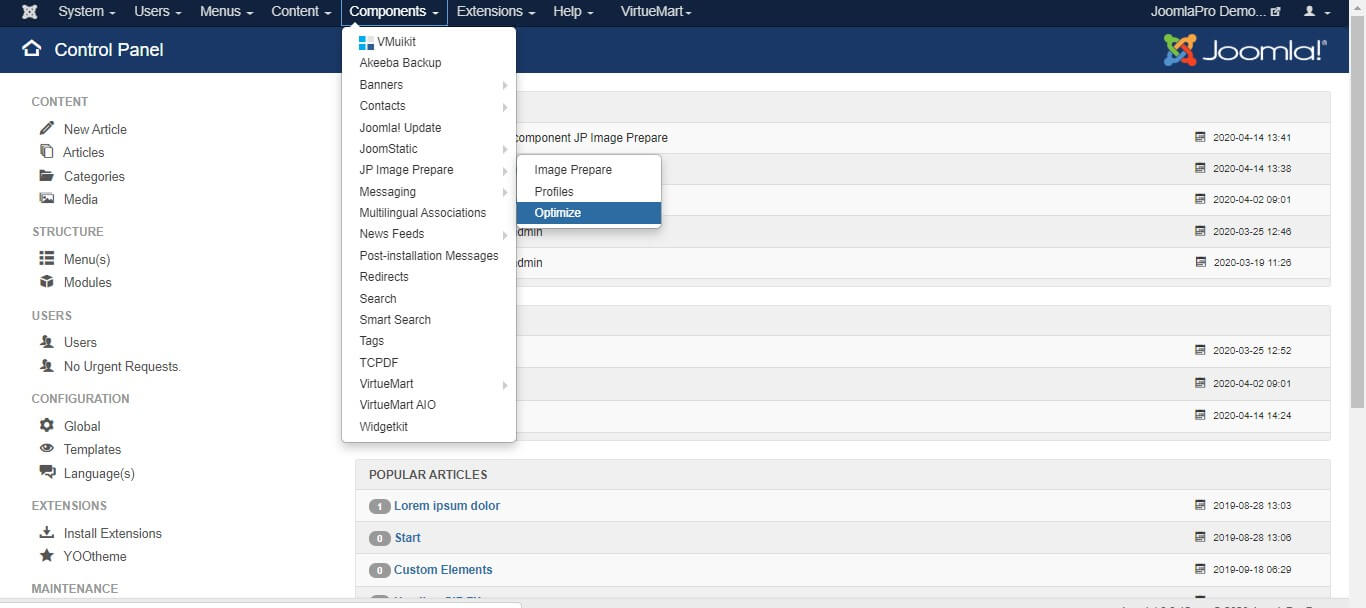The height and width of the screenshot is (608, 1366).
Task: Click the Joomla logo icon in top bar
Action: coord(30,12)
